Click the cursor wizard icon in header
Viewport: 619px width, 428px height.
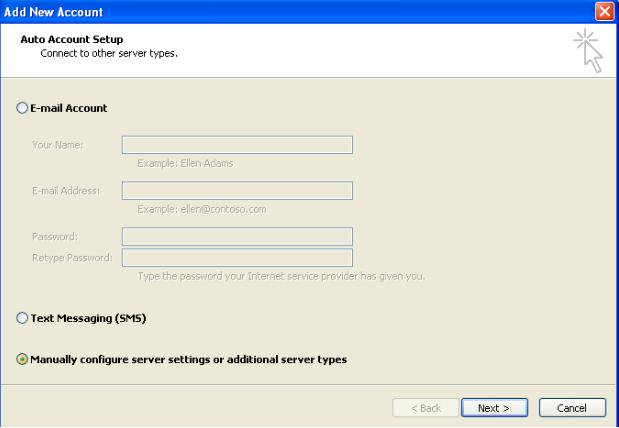click(589, 51)
